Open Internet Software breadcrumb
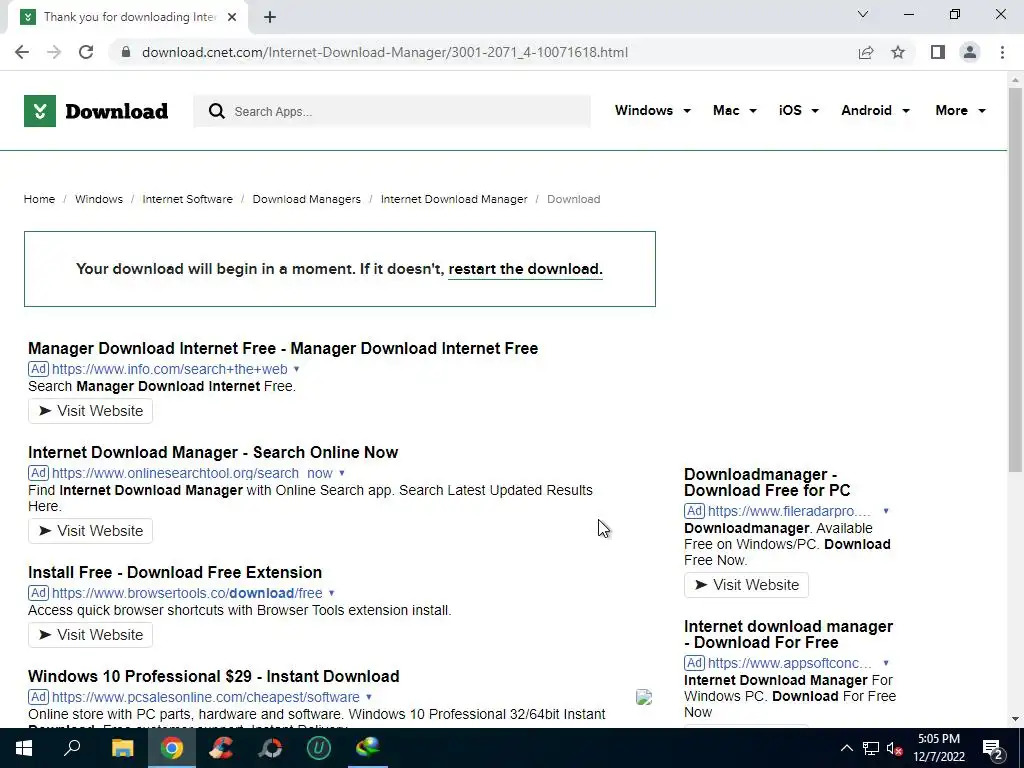The width and height of the screenshot is (1024, 768). (187, 199)
